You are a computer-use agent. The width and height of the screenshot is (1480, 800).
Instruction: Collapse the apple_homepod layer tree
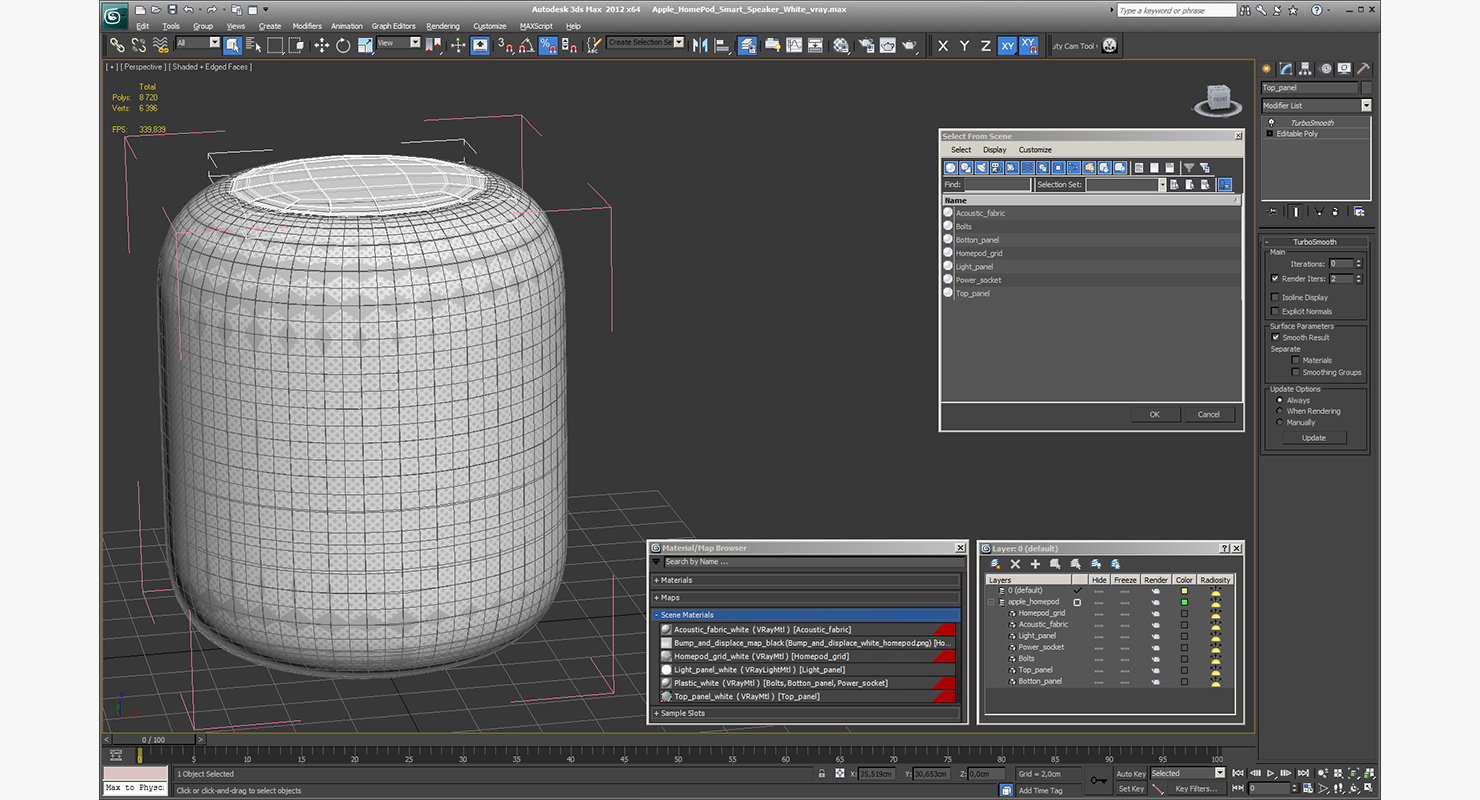992,602
